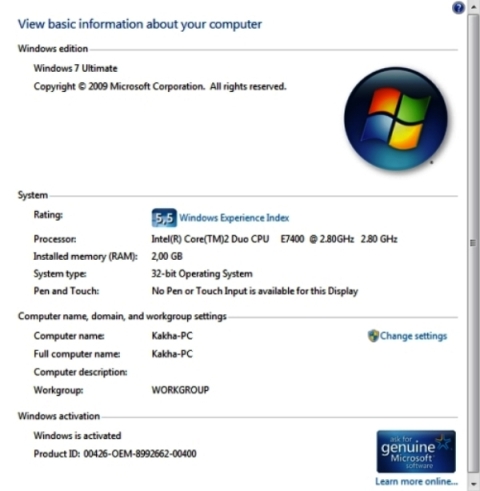
Task: Click the WORKGROUP value
Action: (x=180, y=390)
